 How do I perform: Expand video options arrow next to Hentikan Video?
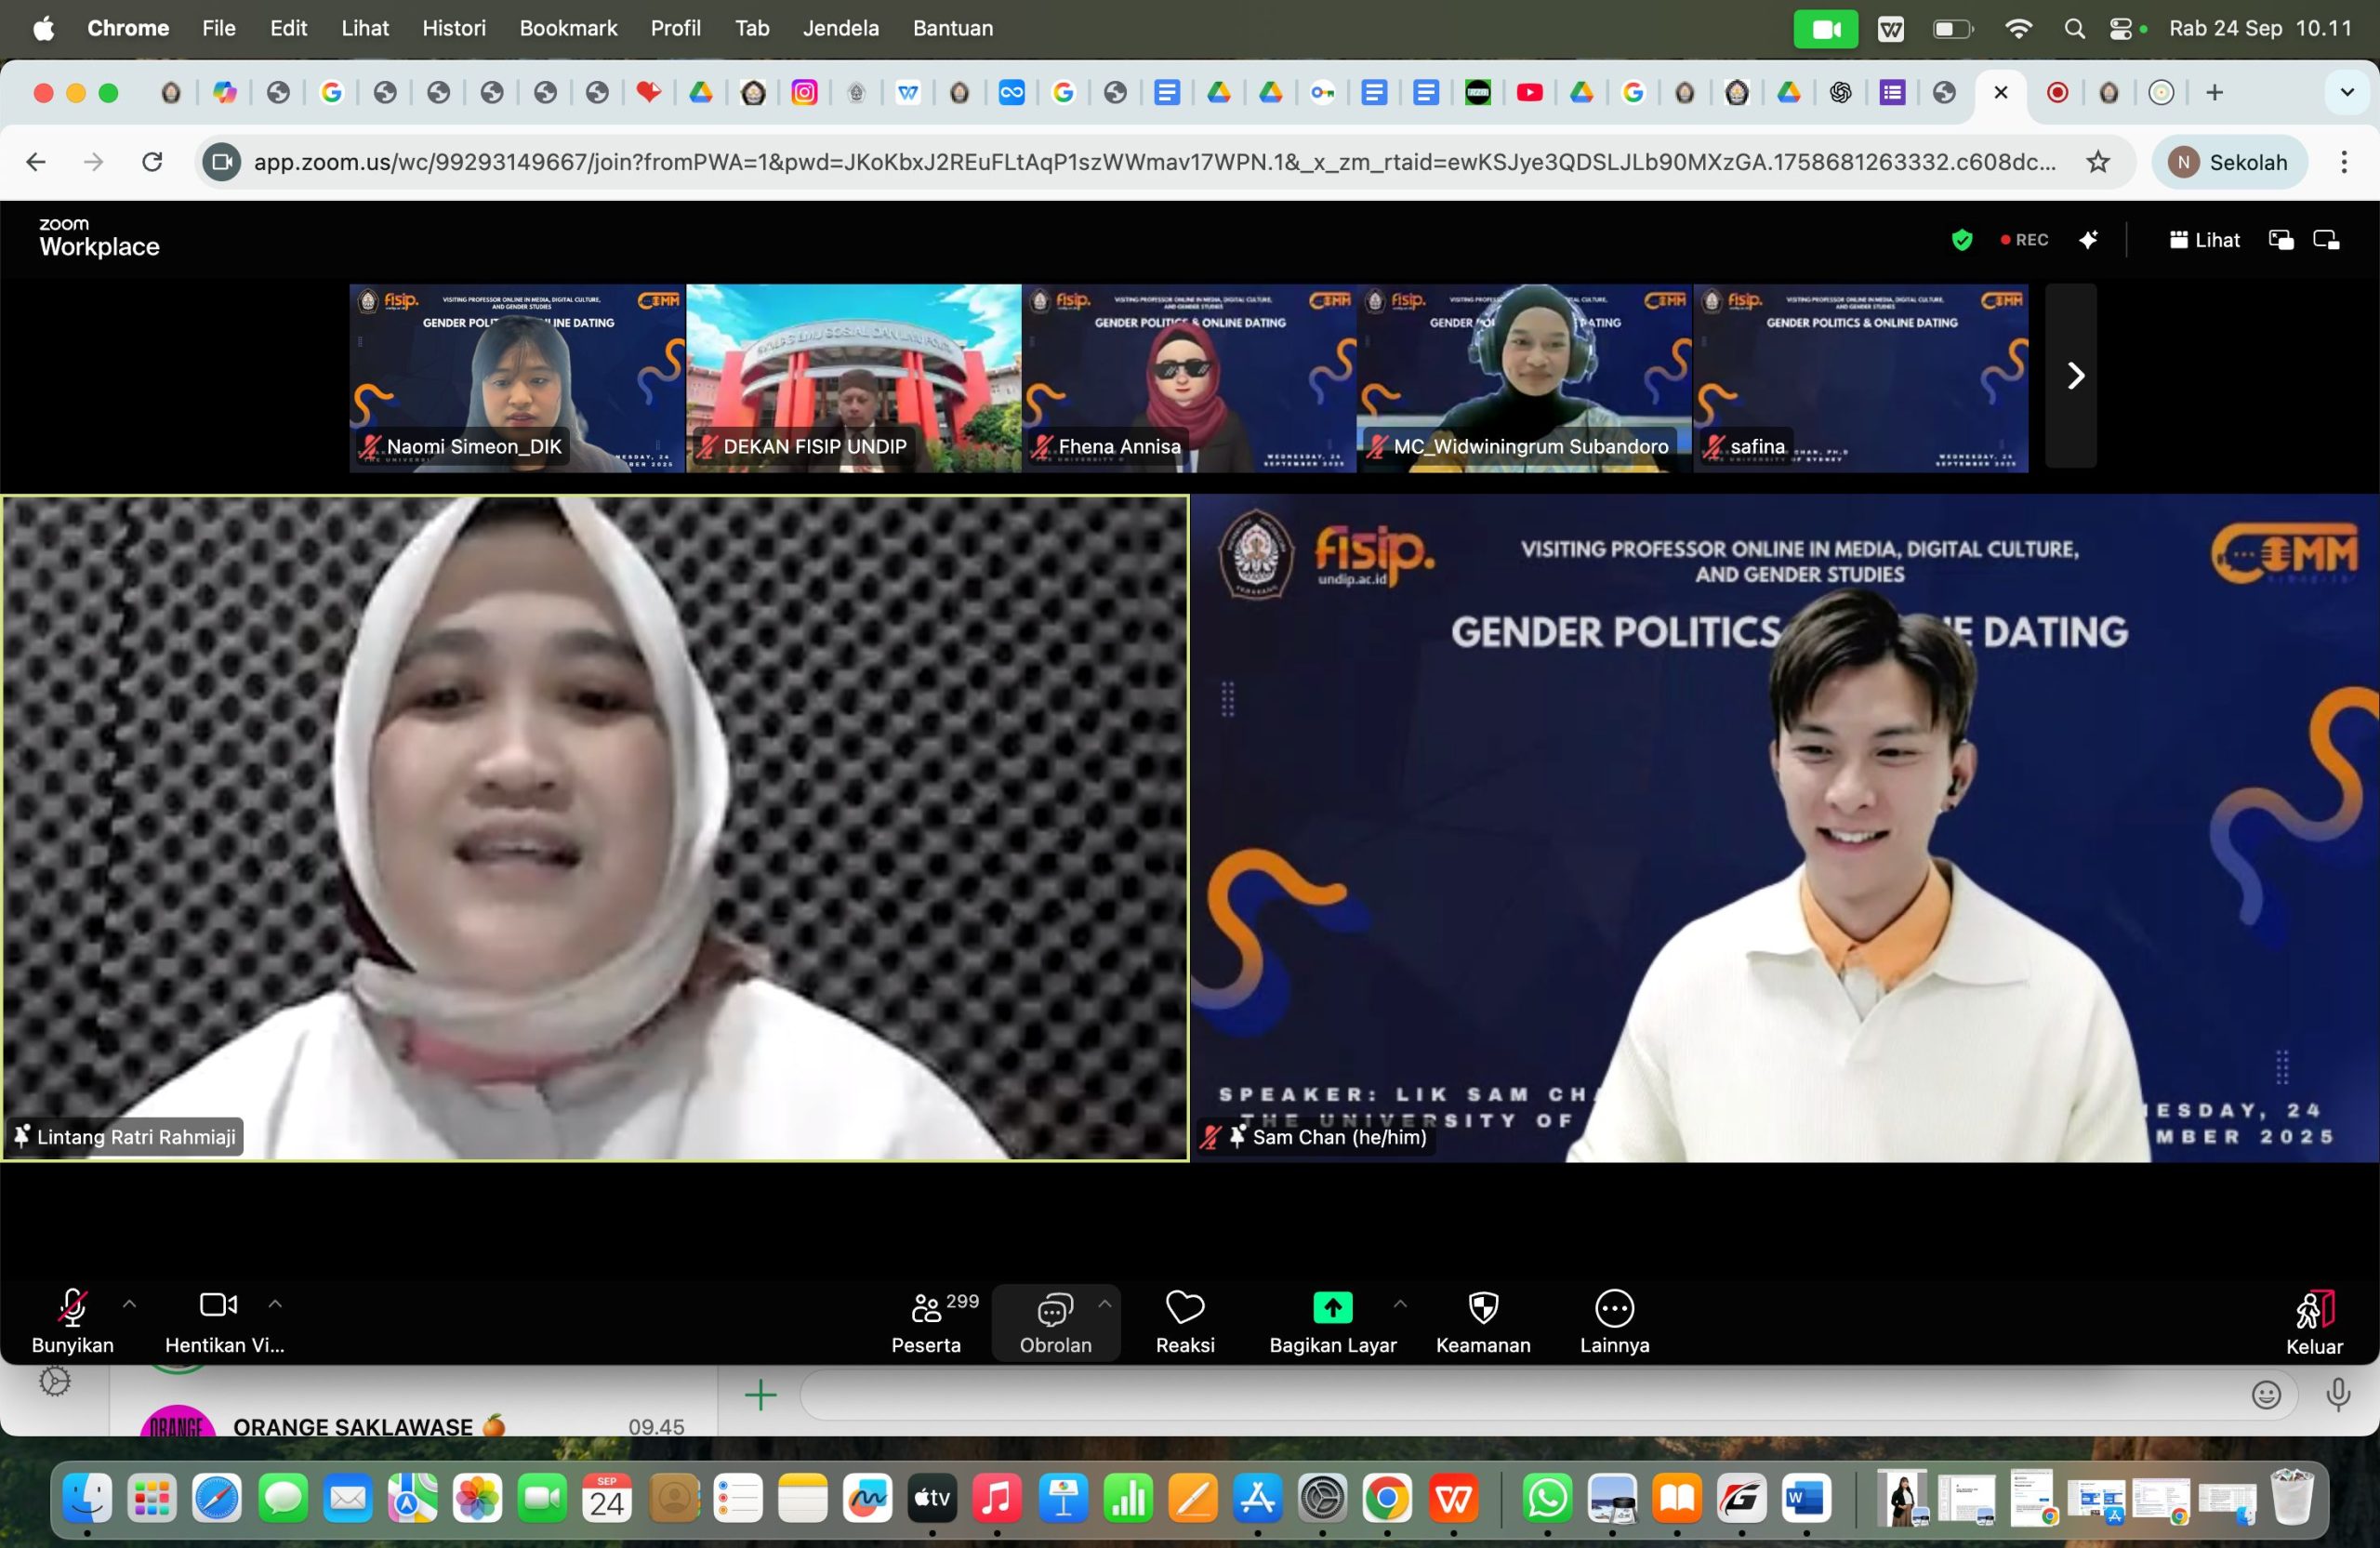pyautogui.click(x=275, y=1304)
